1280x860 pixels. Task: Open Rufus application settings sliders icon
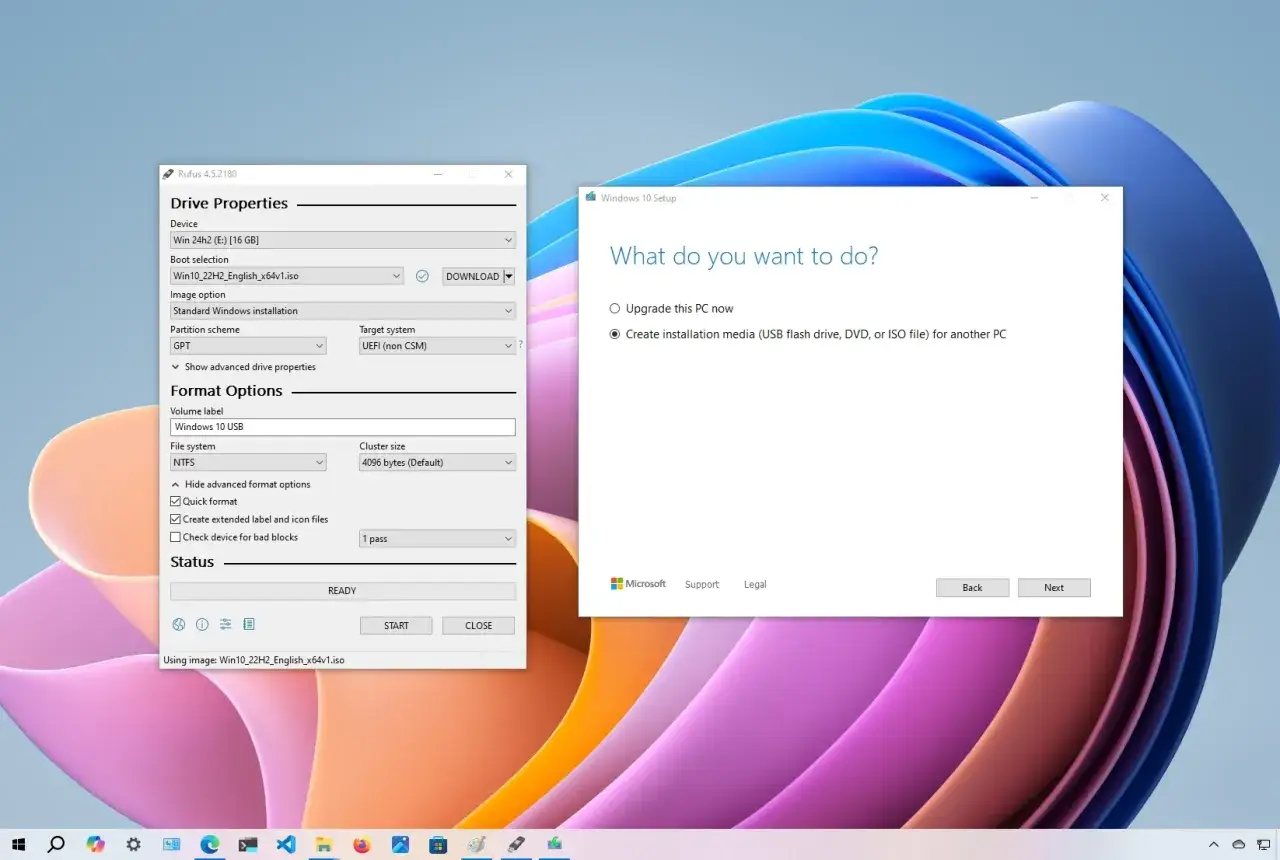(226, 624)
